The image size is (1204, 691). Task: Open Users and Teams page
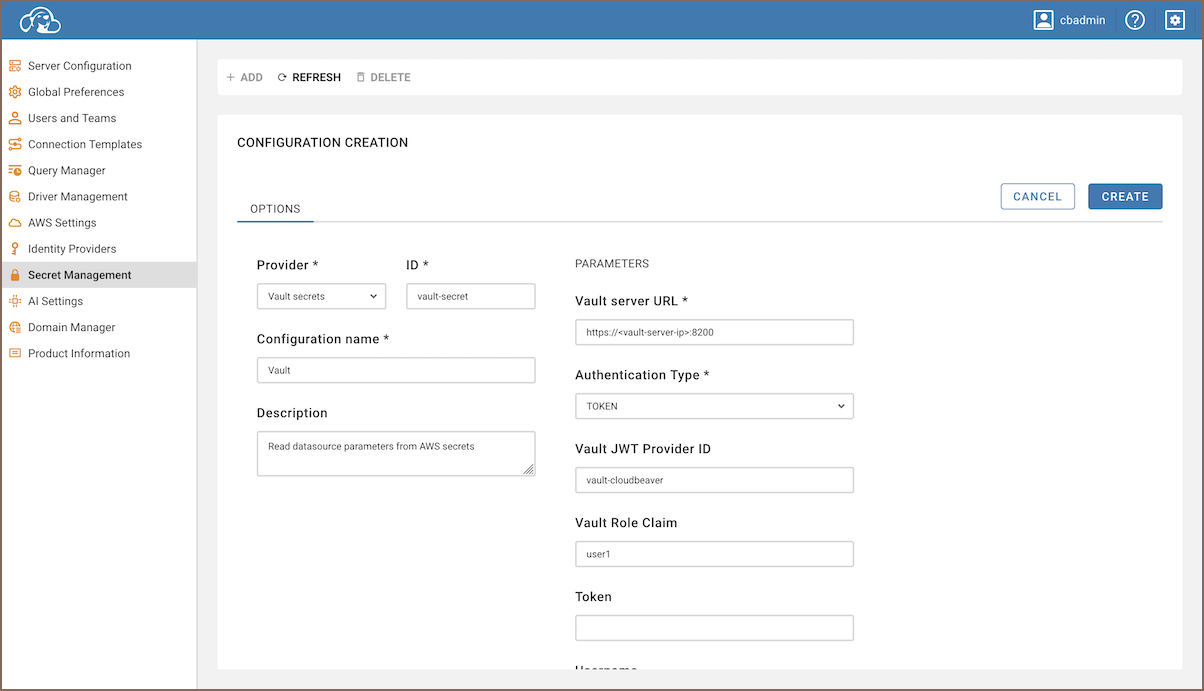(x=72, y=118)
